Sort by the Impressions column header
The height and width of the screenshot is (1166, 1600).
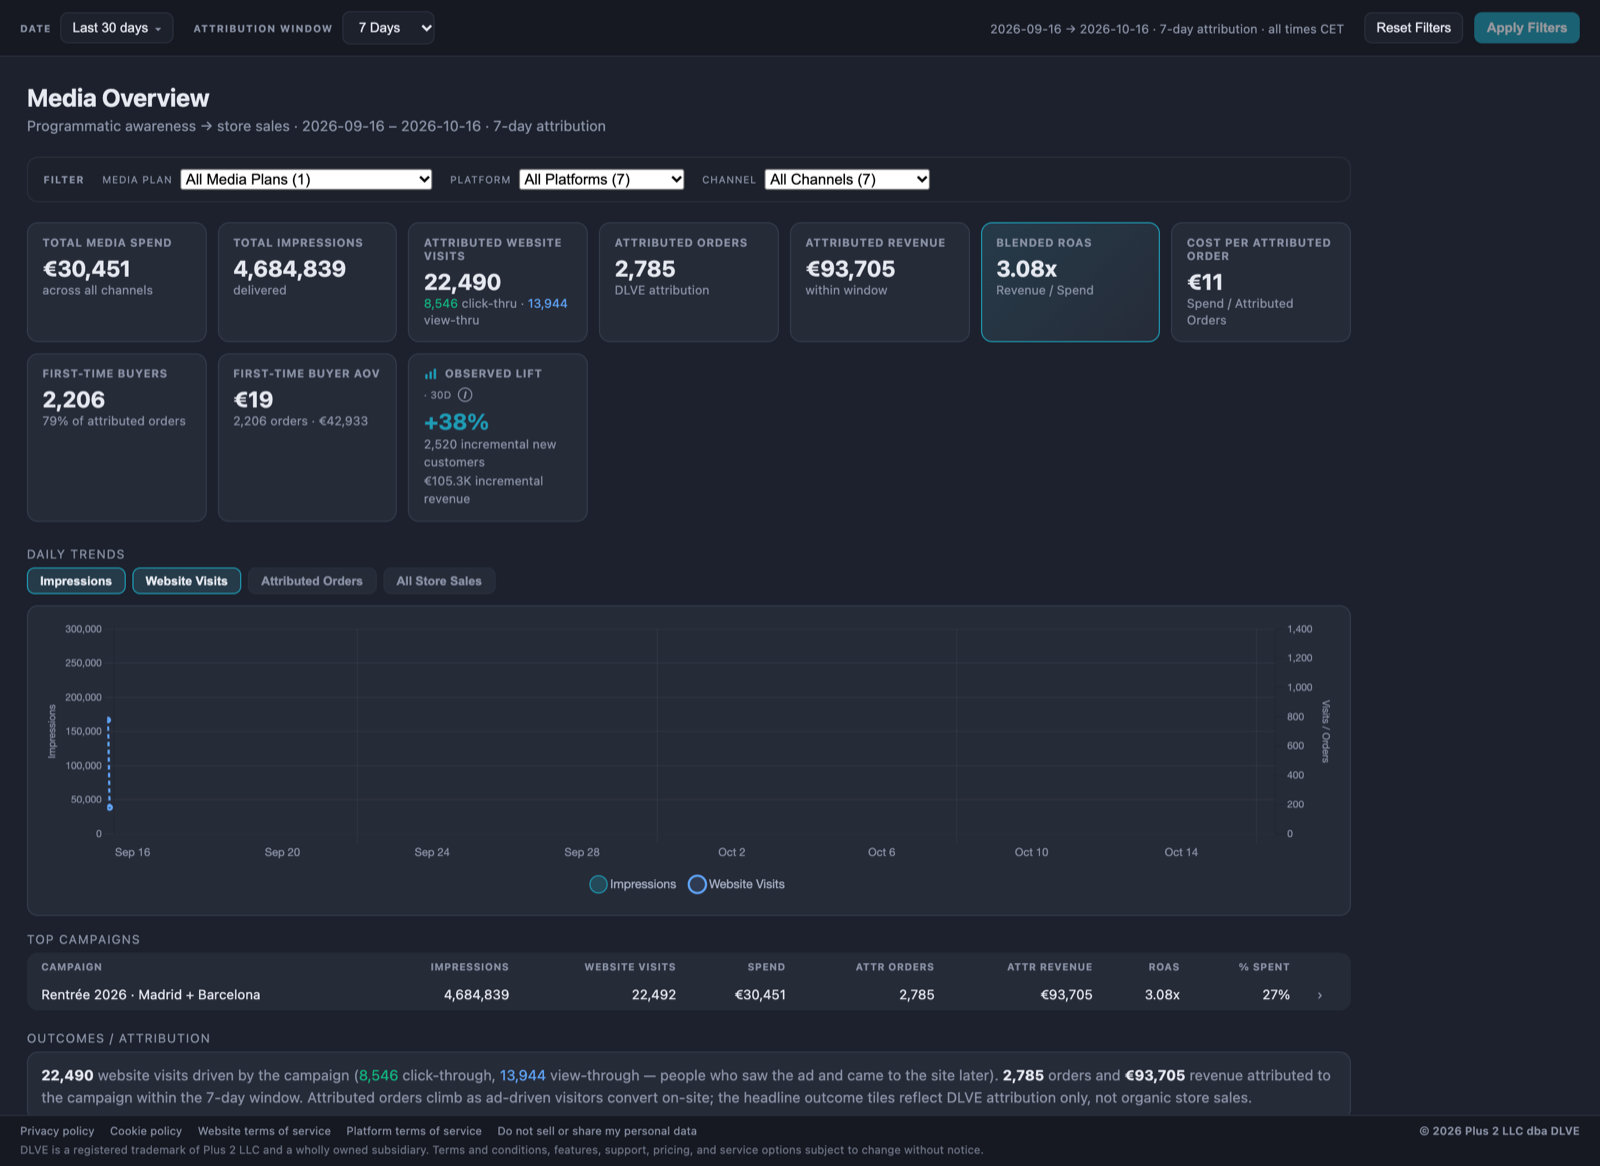(469, 967)
